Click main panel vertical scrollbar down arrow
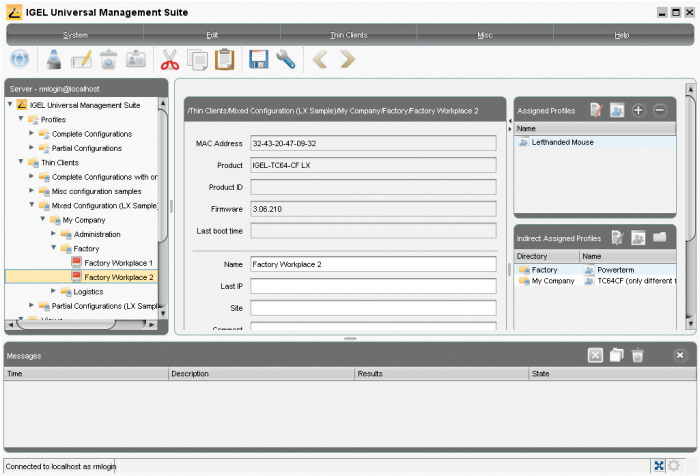Screen dimensions: 700x476 690,323
